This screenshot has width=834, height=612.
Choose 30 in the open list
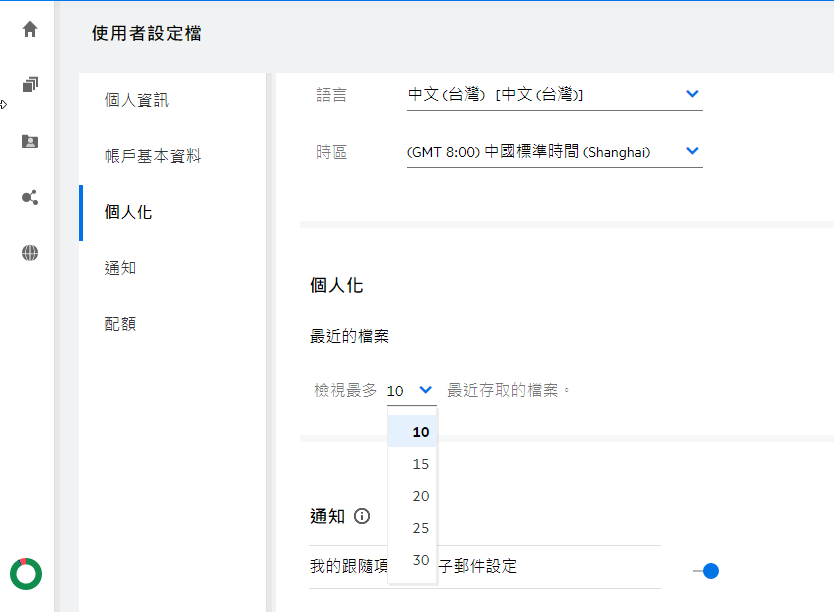[x=420, y=560]
